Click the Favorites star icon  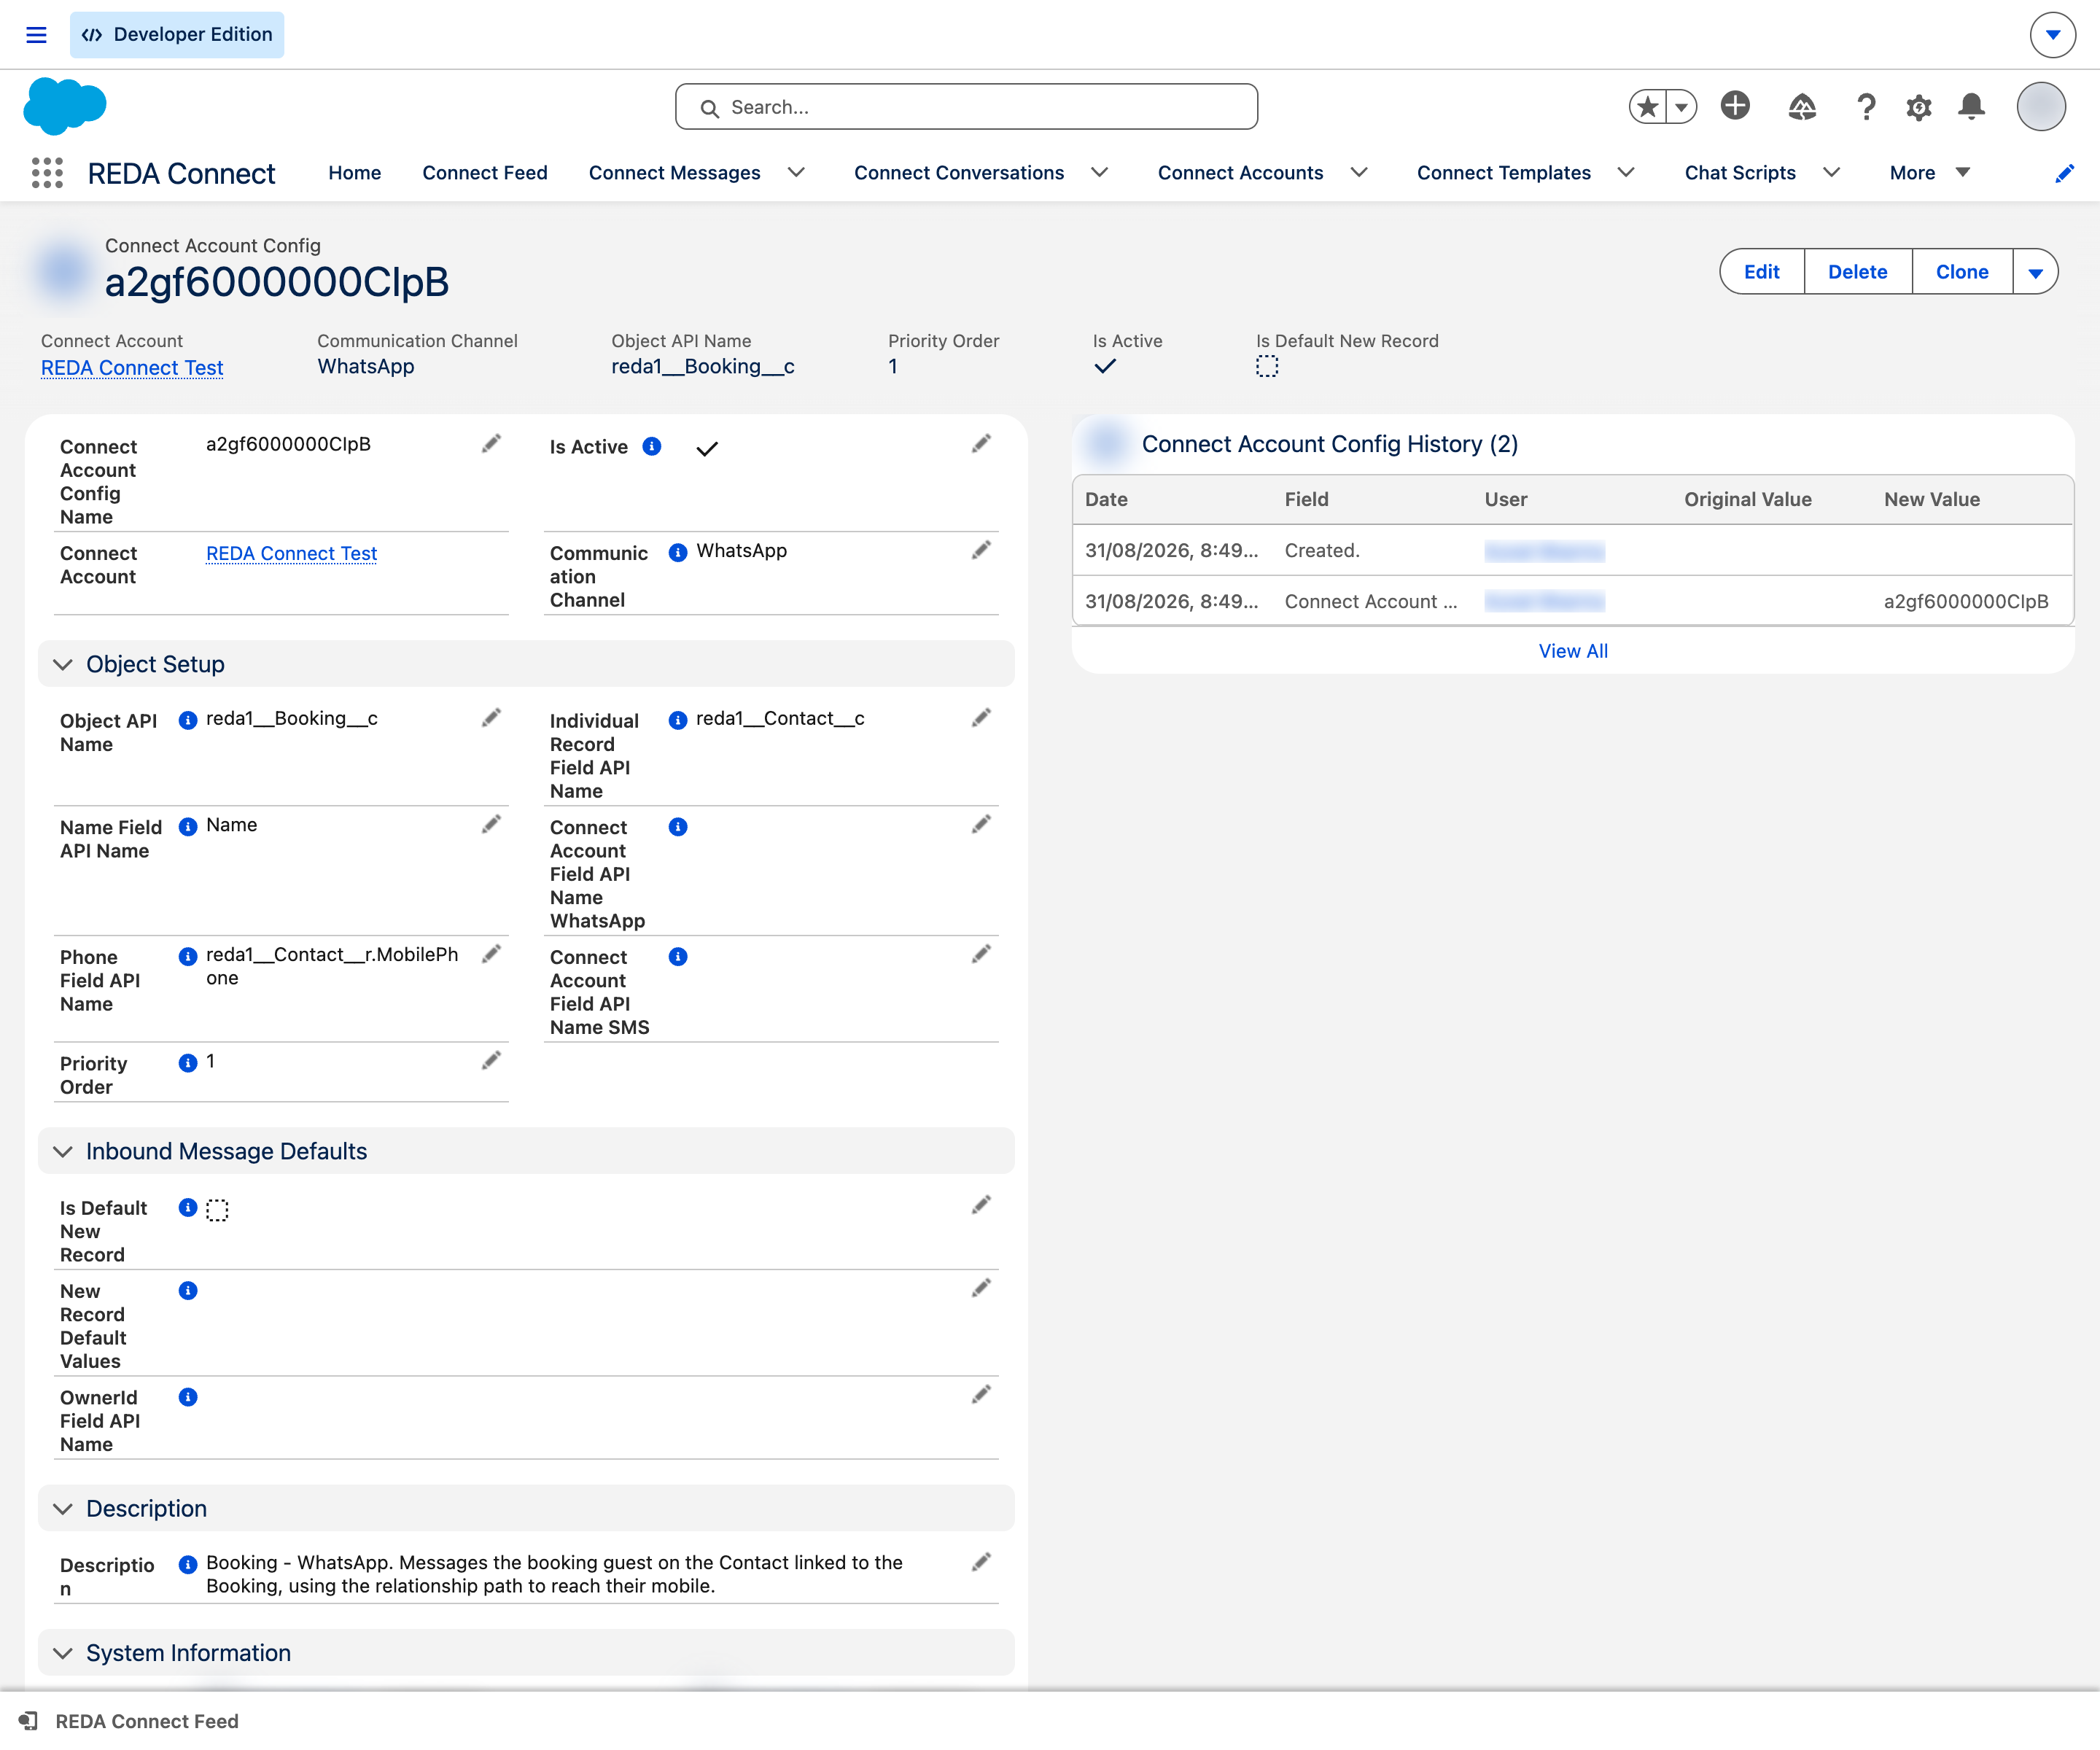1648,107
